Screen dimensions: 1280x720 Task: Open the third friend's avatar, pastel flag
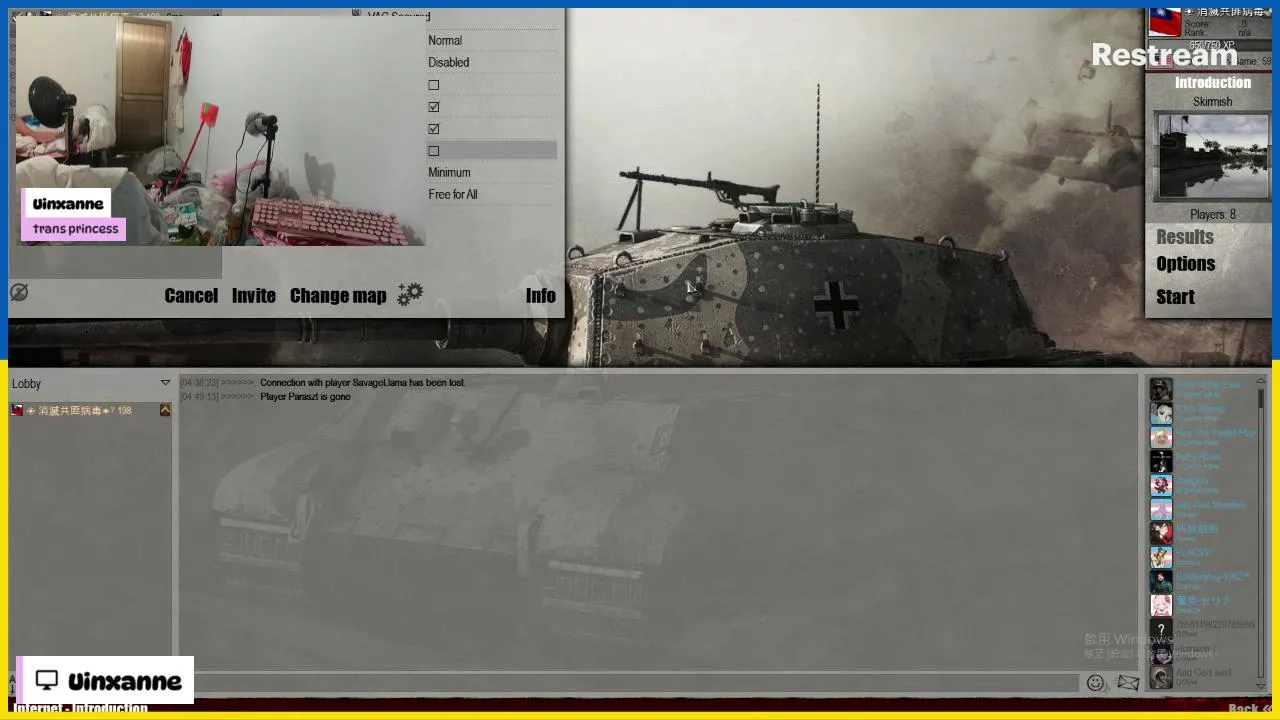pyautogui.click(x=1160, y=437)
